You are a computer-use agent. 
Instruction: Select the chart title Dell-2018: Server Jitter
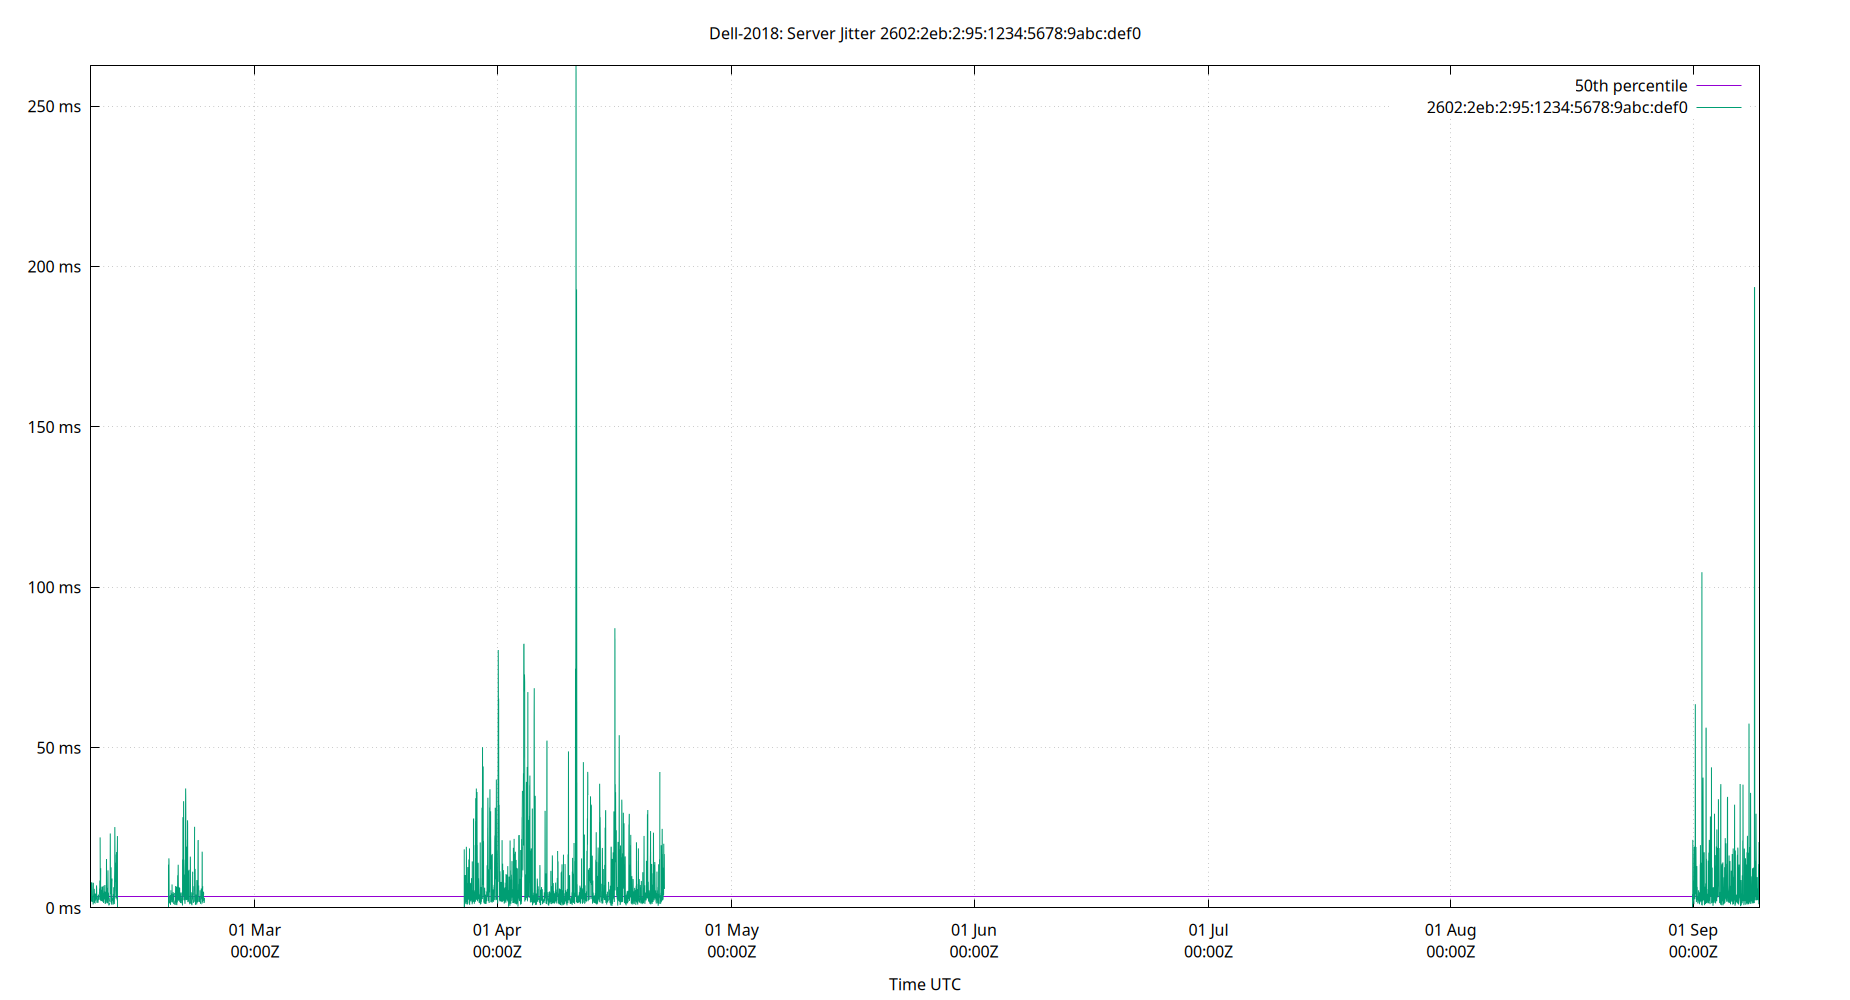pos(924,33)
